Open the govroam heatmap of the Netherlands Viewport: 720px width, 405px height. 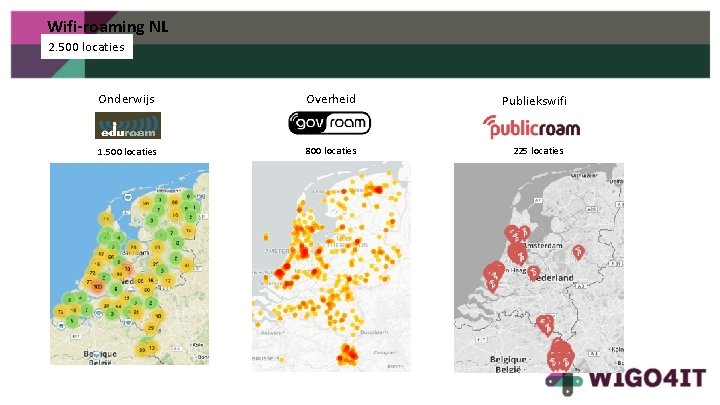point(331,266)
